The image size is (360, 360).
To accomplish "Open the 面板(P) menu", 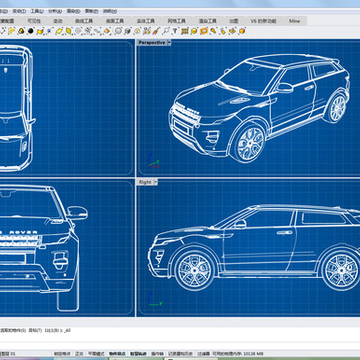I will (91, 11).
